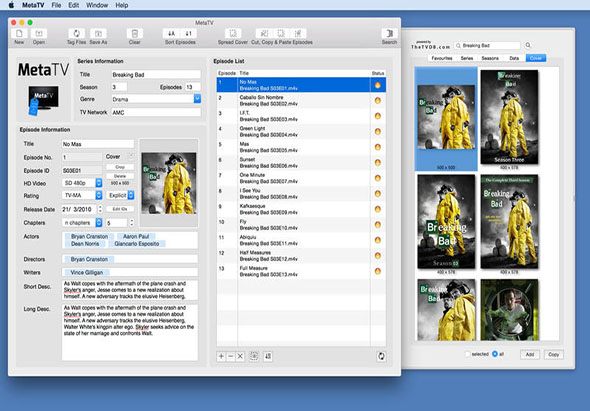Viewport: 590px width, 411px height.
Task: Select episode row One Minute
Action: tap(301, 178)
